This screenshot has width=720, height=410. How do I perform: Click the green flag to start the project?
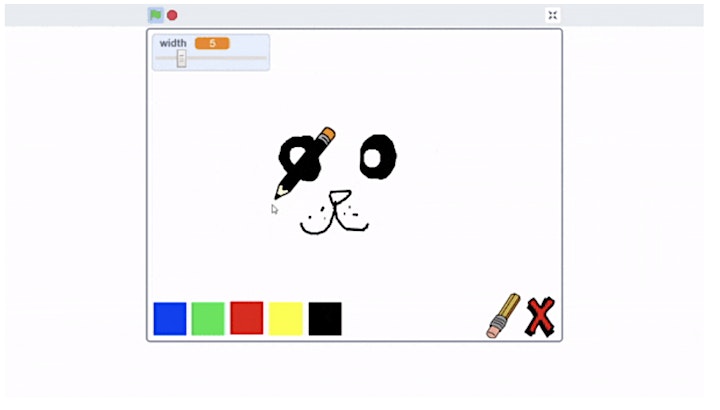(x=156, y=15)
